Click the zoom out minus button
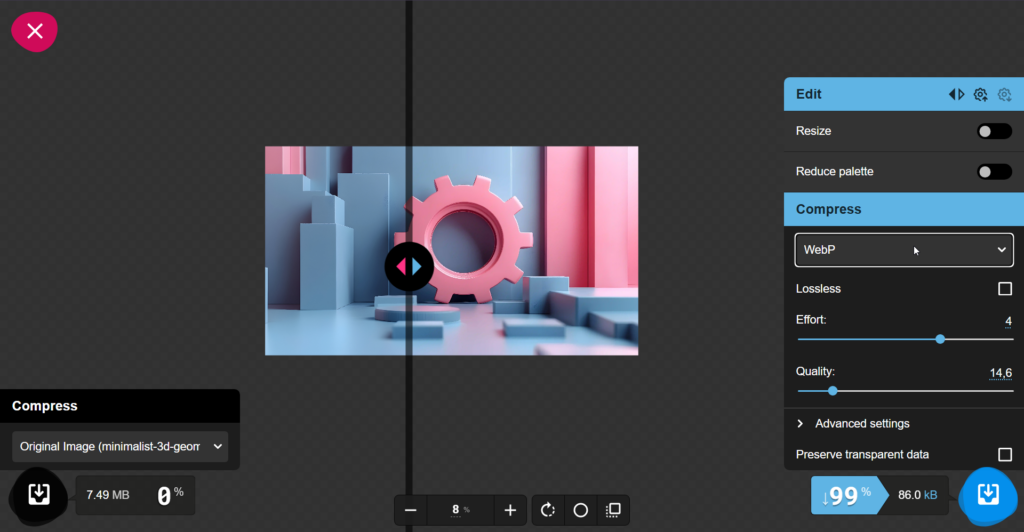 coord(410,510)
